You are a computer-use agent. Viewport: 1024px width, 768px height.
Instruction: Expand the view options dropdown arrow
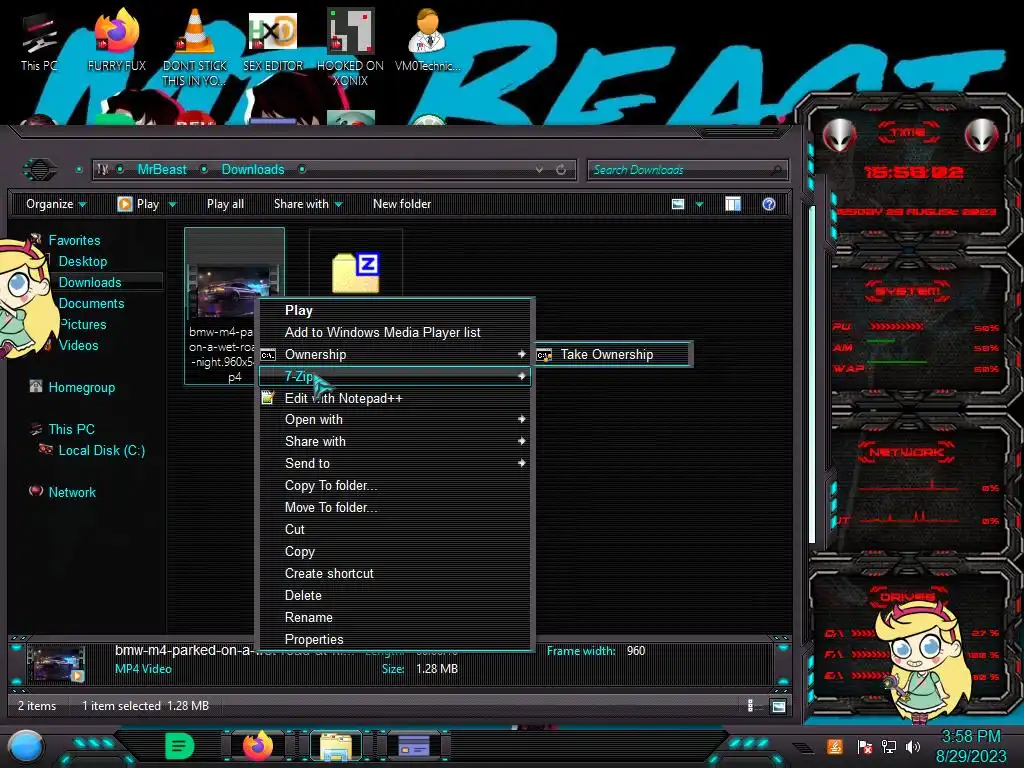coord(699,204)
